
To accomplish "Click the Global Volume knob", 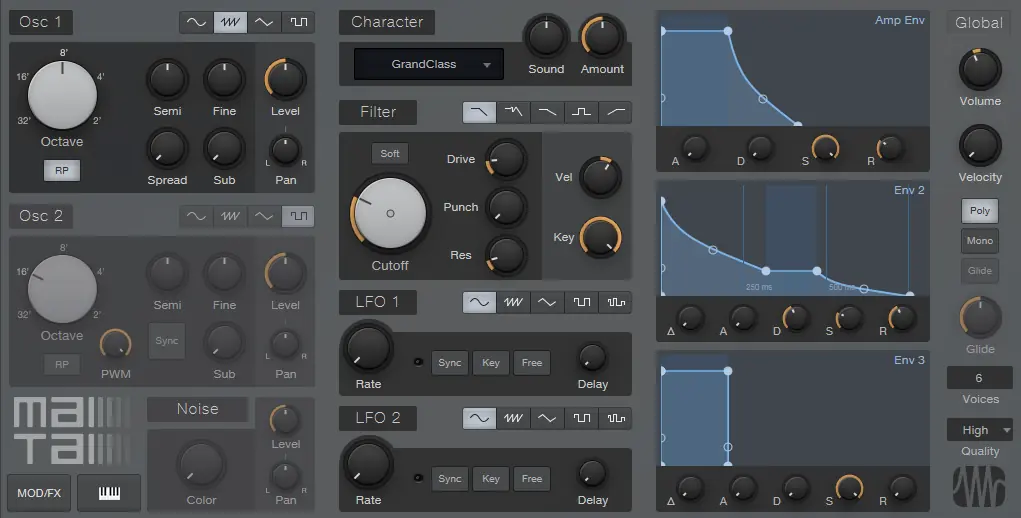I will [x=980, y=70].
